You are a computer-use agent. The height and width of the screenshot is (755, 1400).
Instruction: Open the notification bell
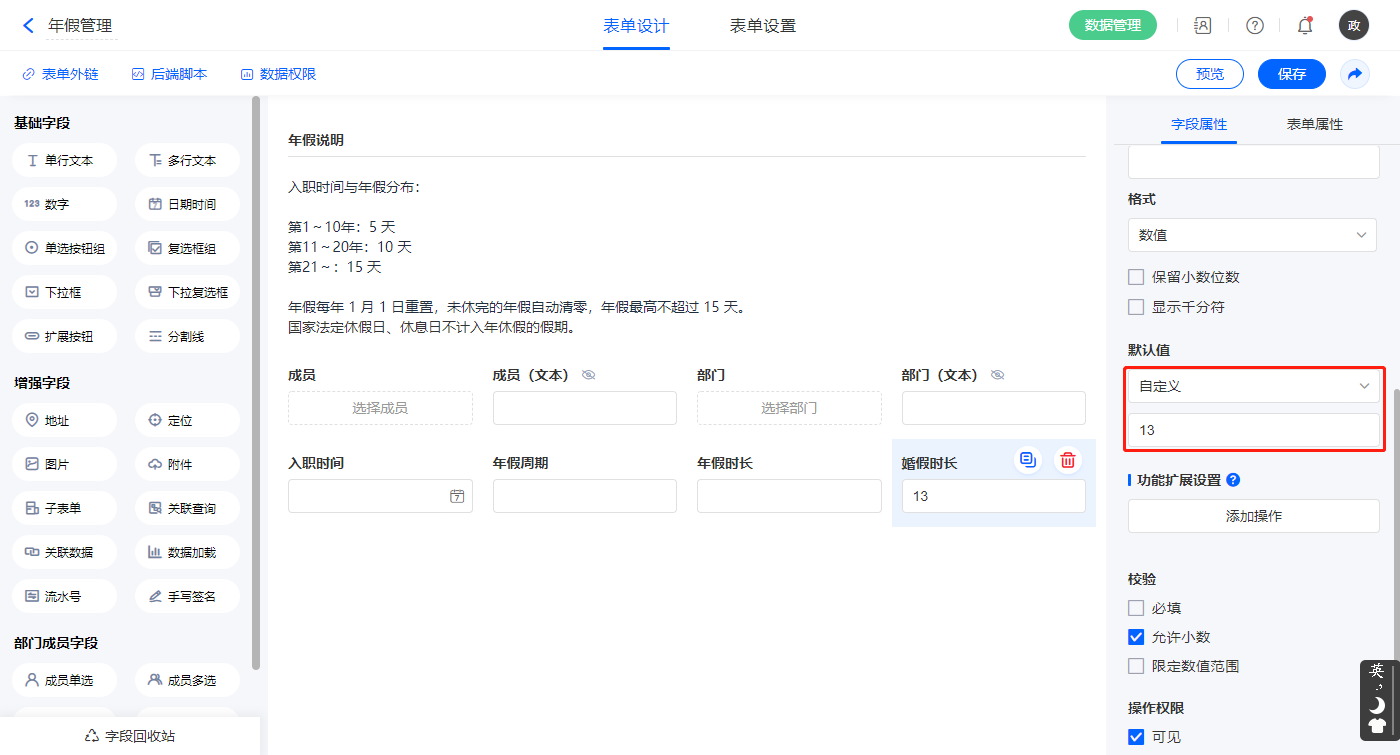[1305, 26]
